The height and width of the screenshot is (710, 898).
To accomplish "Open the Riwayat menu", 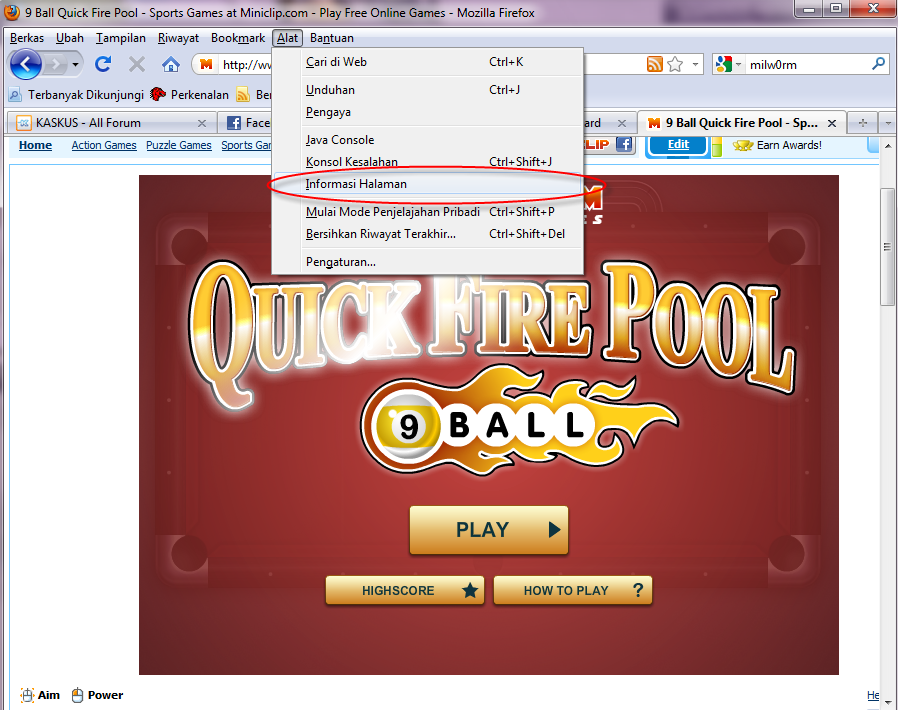I will (x=178, y=38).
